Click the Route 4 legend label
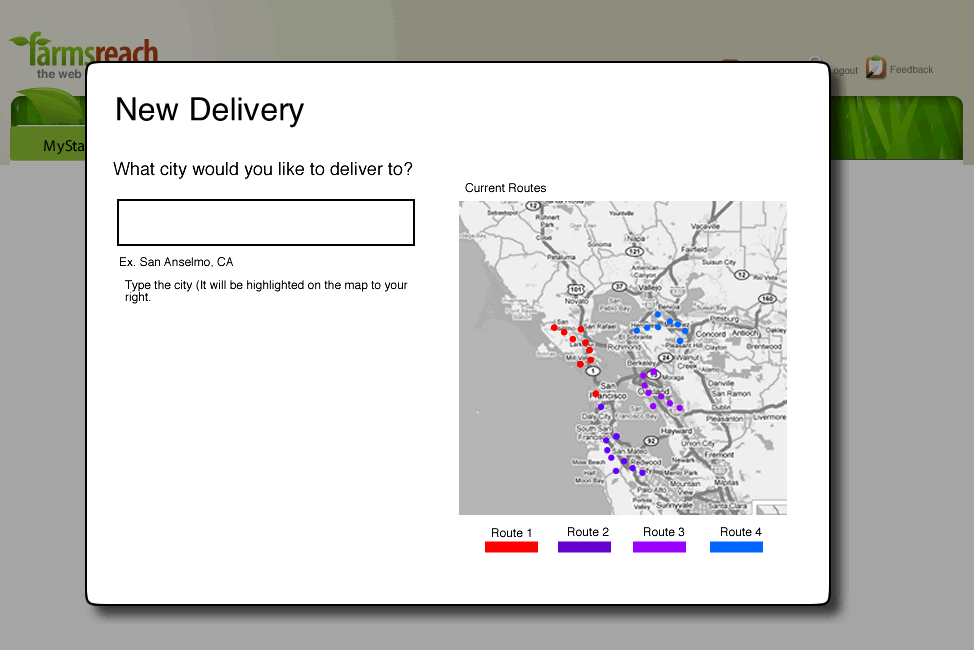 pyautogui.click(x=740, y=532)
